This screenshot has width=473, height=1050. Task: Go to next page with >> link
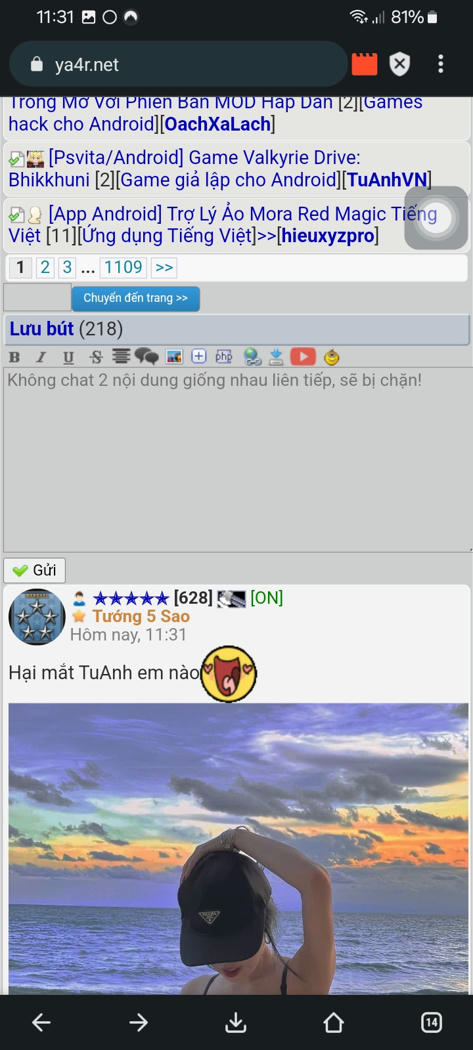click(163, 268)
